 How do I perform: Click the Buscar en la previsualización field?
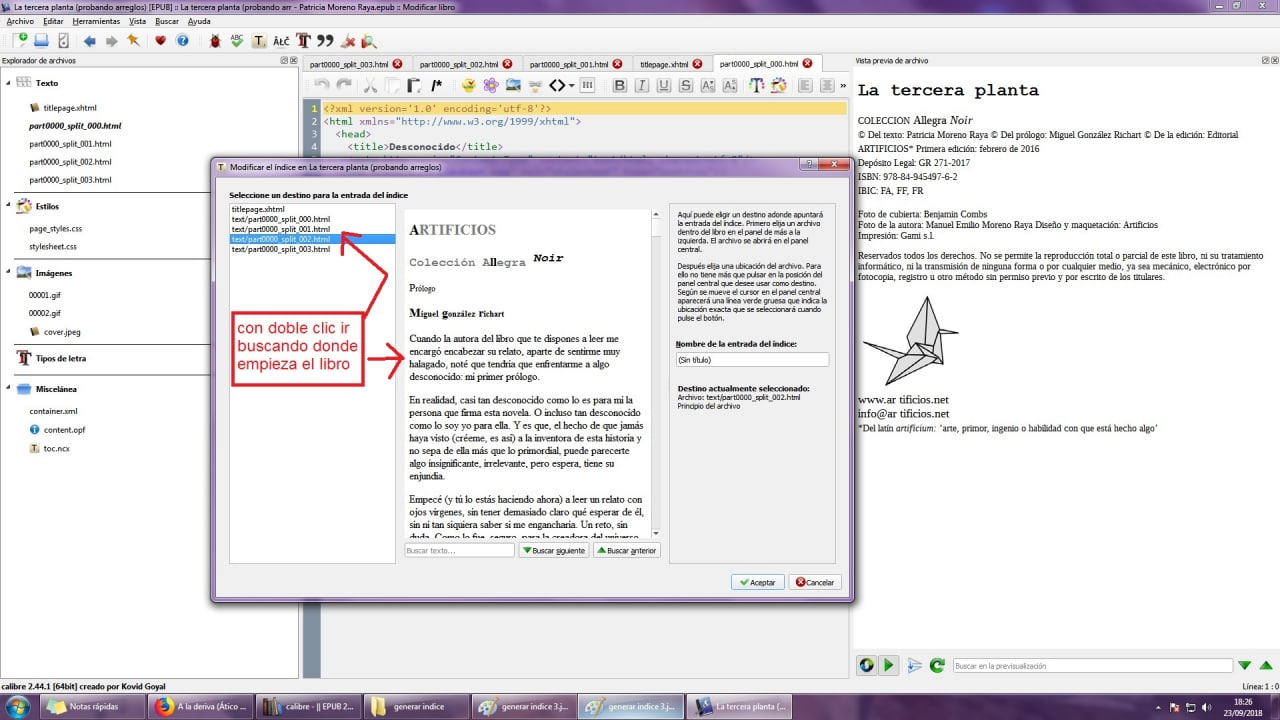click(x=1092, y=665)
